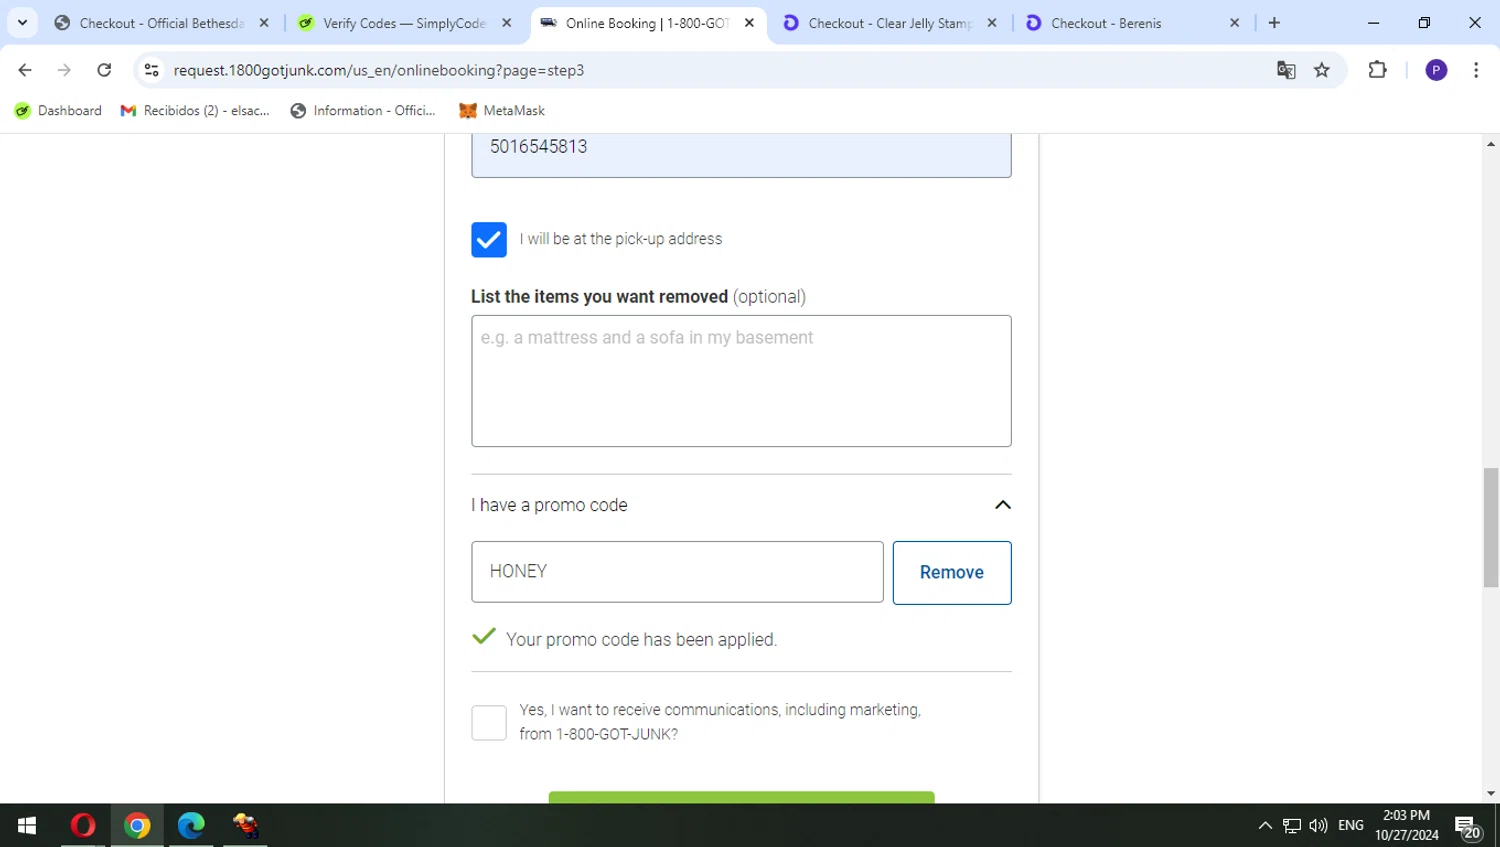Screen dimensions: 1500x847
Task: Open the Recibidos Gmail bookmark
Action: tap(195, 111)
